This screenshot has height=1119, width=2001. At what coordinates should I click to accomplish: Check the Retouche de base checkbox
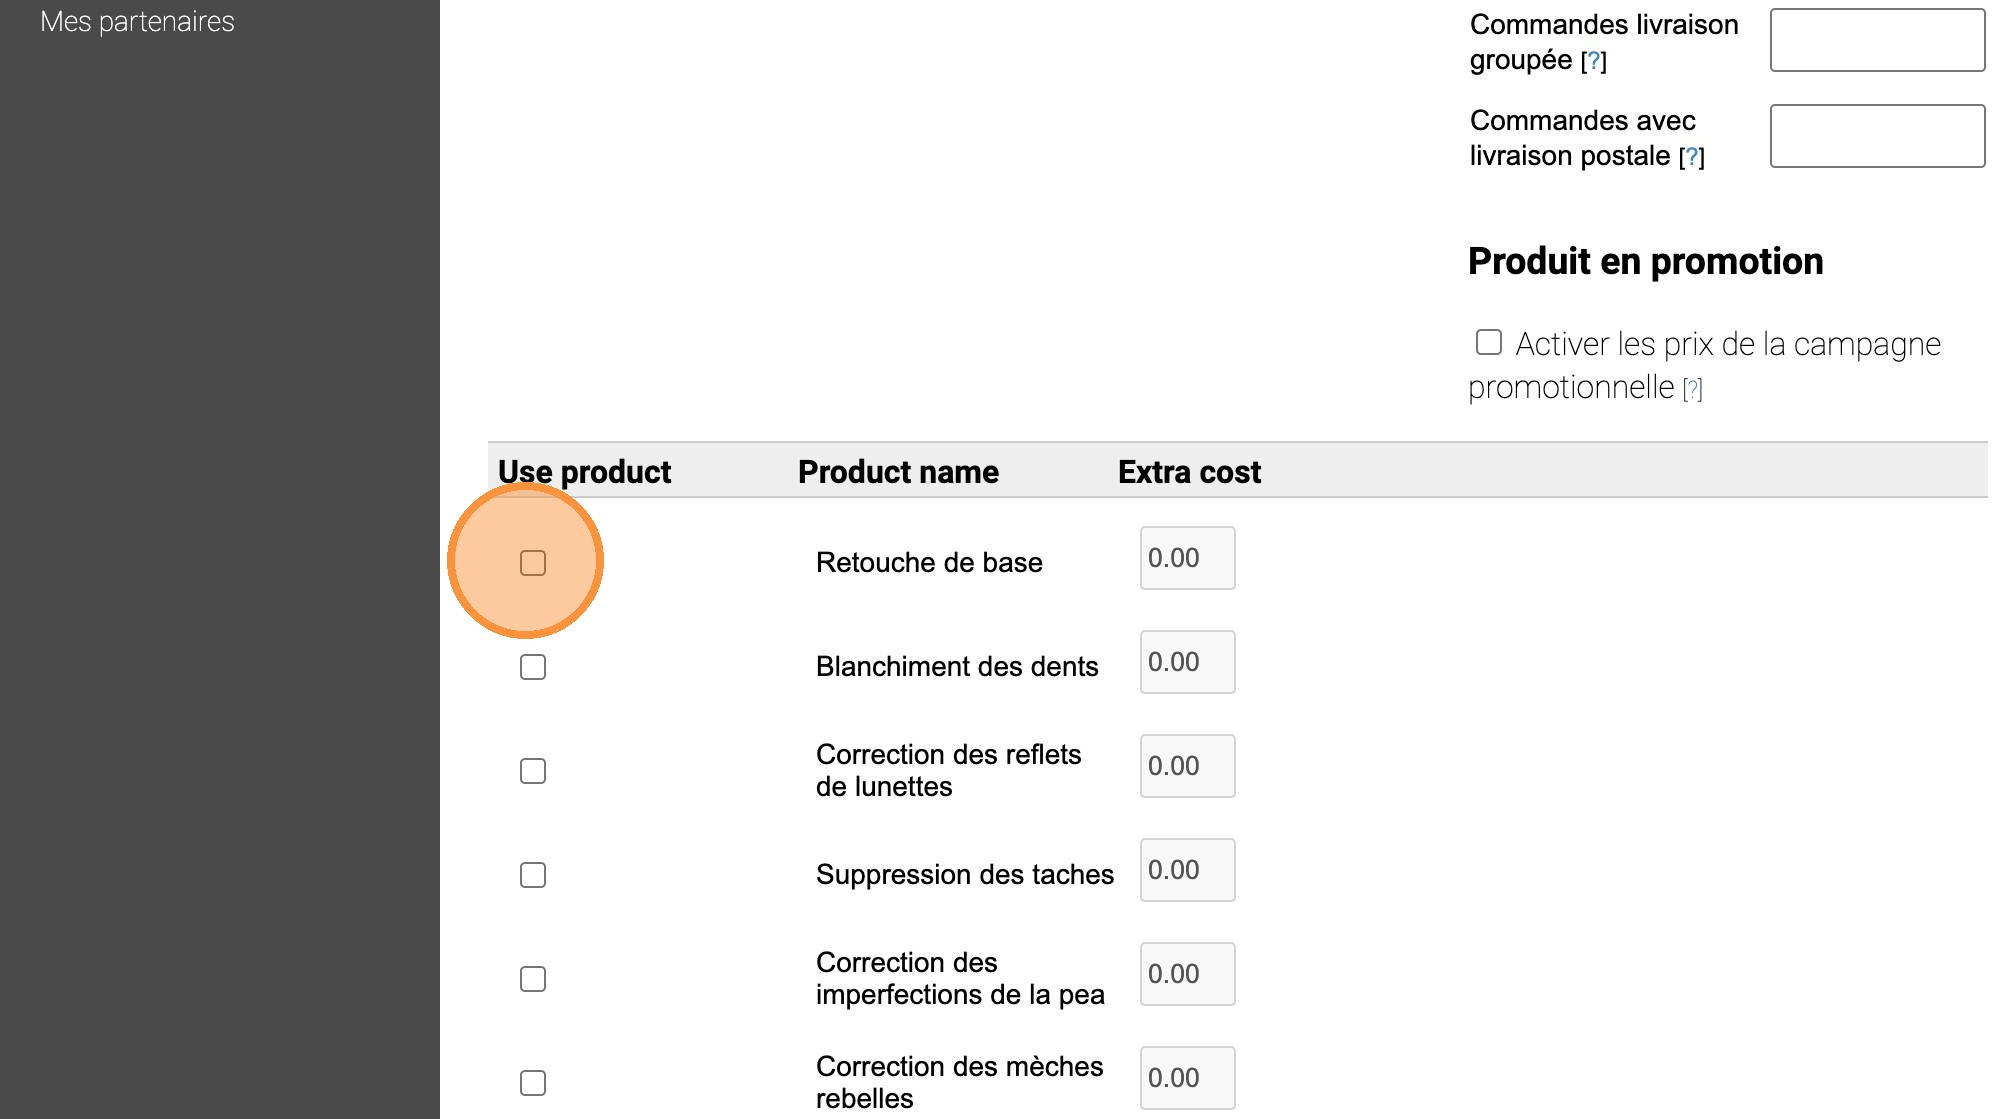tap(533, 563)
